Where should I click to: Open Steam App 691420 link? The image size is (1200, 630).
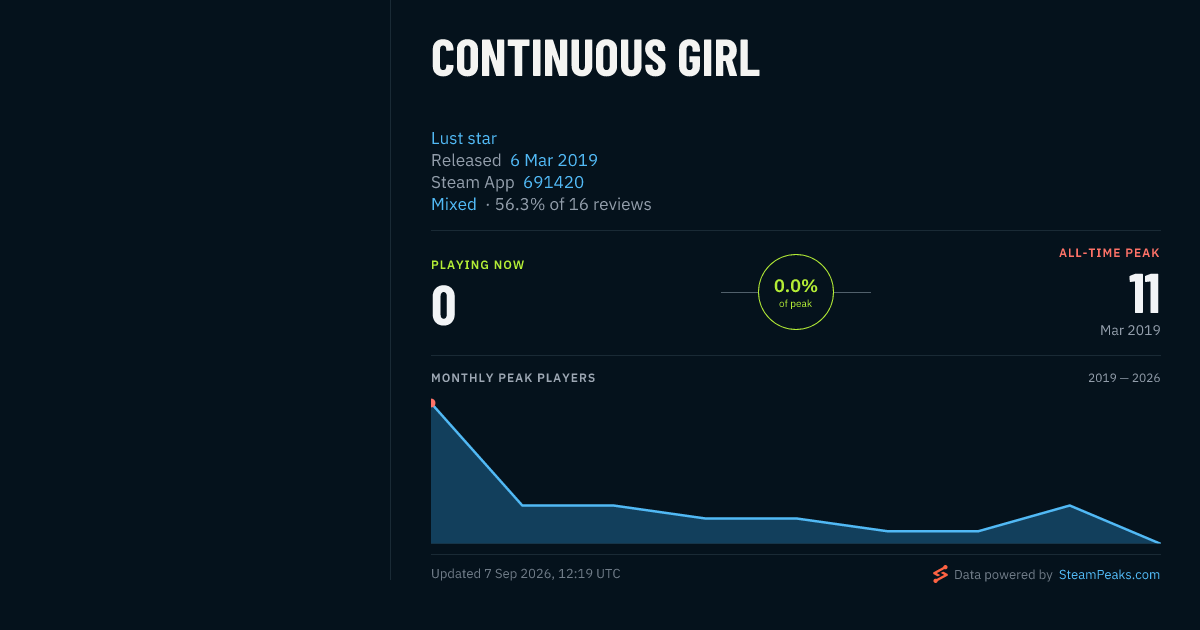point(553,183)
